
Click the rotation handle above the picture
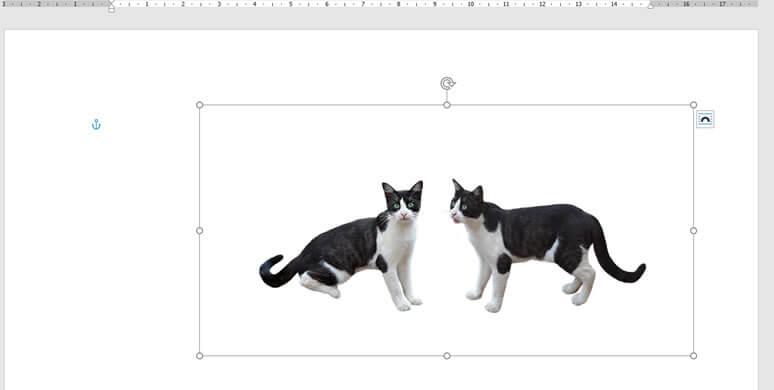pyautogui.click(x=447, y=83)
